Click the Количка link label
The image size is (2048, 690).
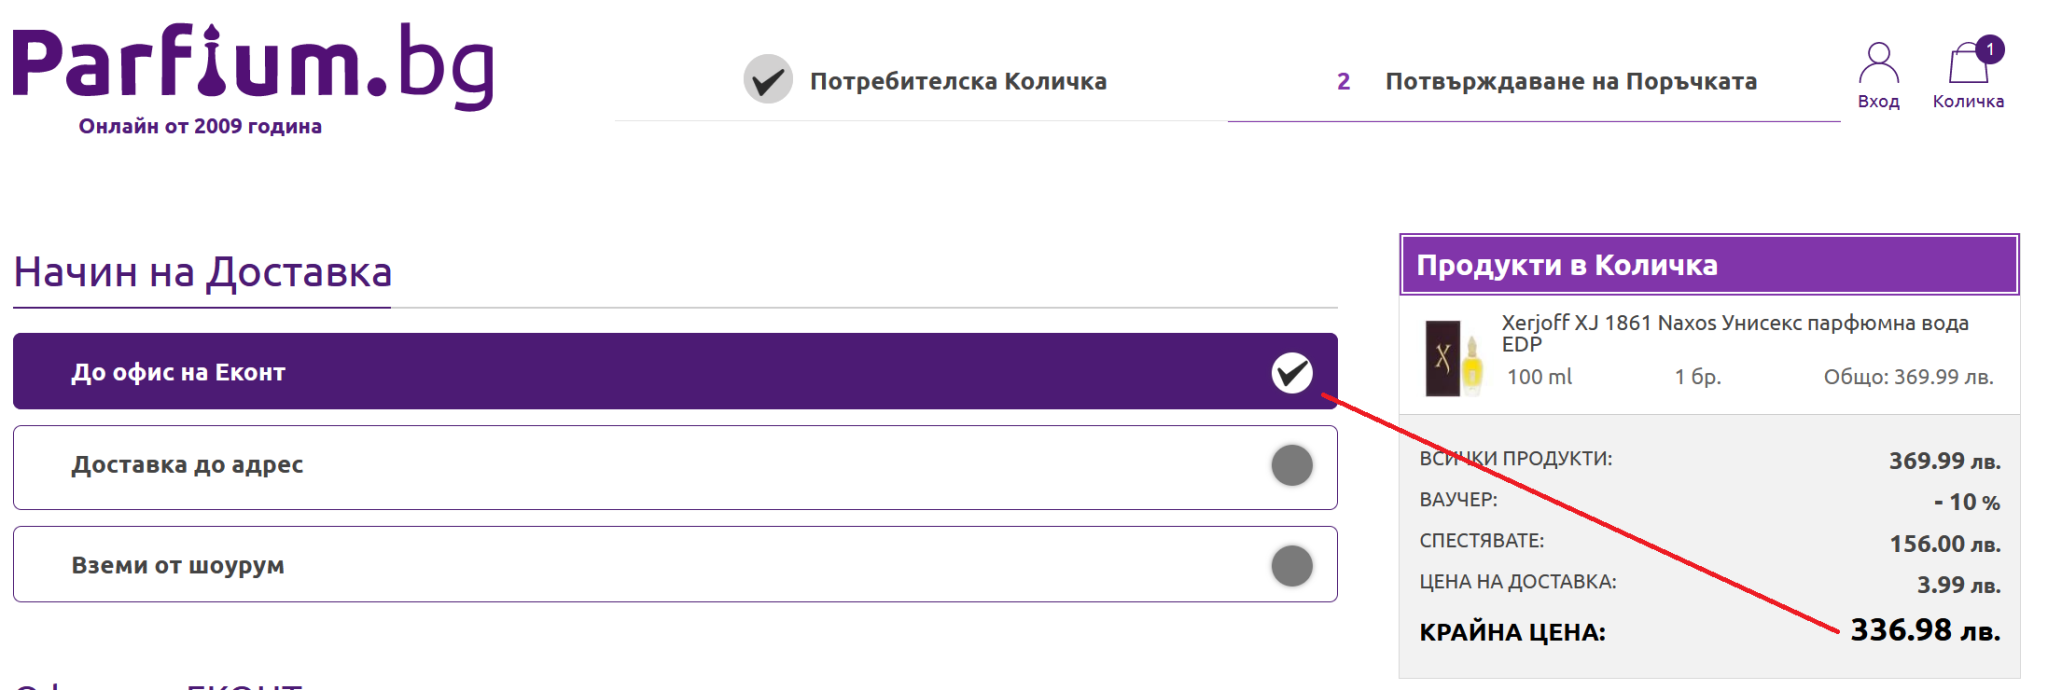1968,102
